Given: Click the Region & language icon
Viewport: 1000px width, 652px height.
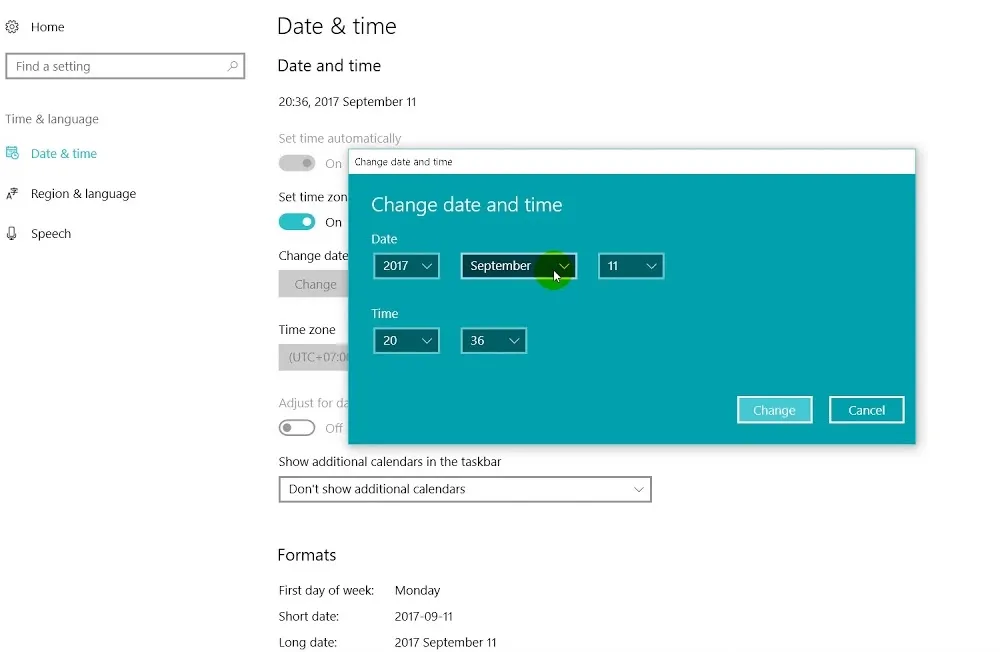Looking at the screenshot, I should (x=13, y=193).
